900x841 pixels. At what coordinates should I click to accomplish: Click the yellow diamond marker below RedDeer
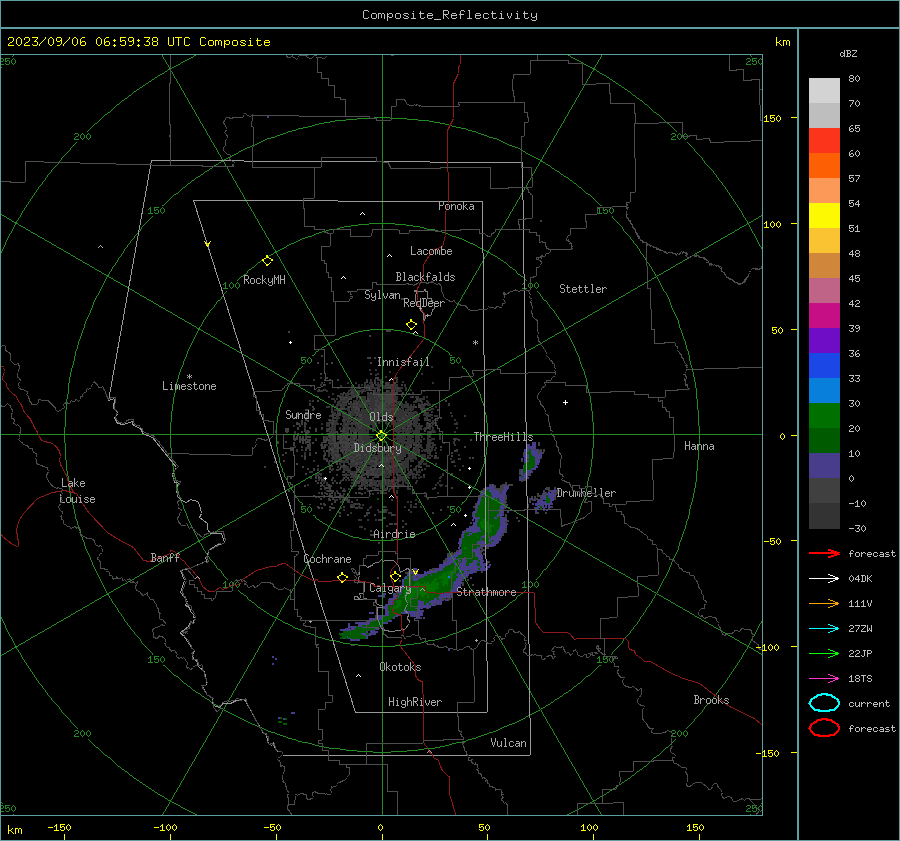tap(412, 325)
